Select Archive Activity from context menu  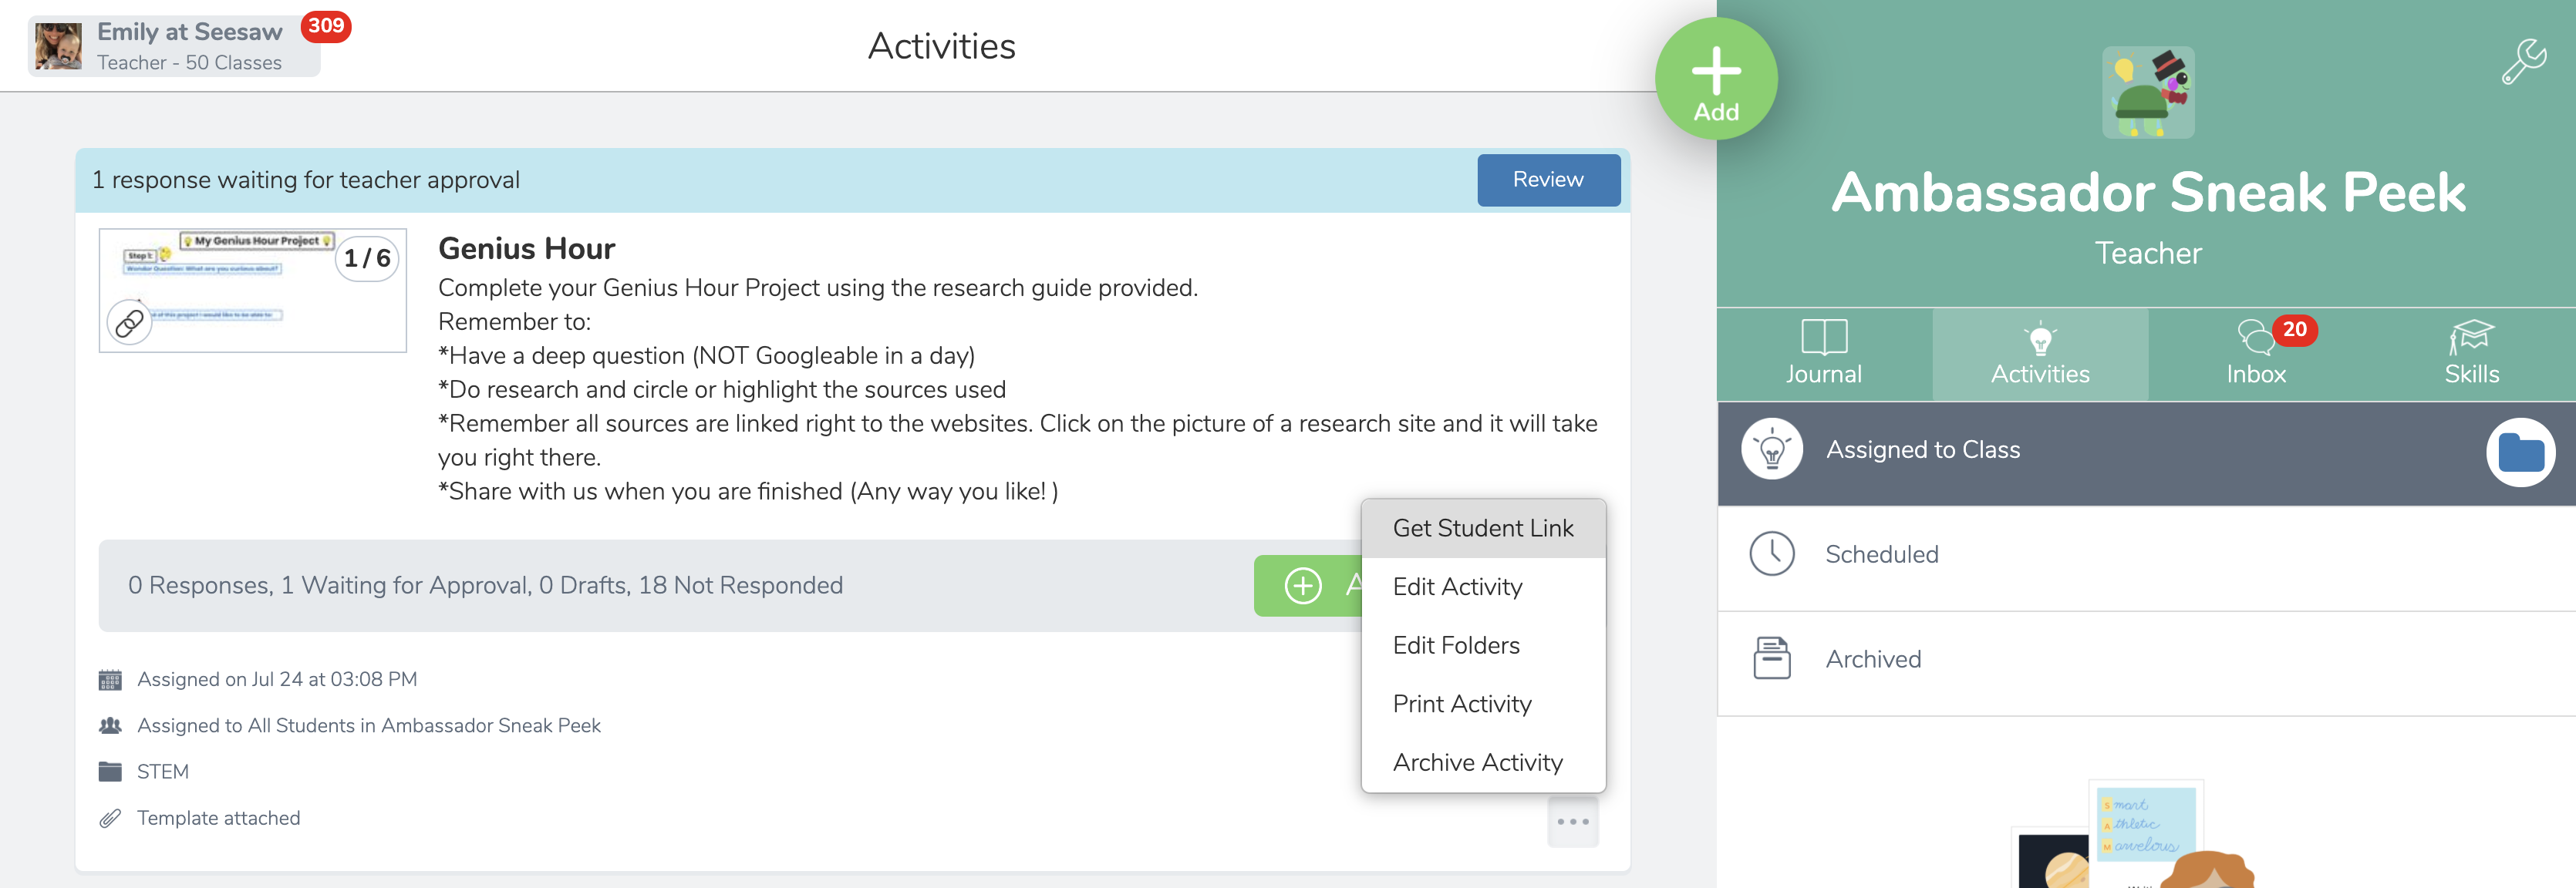click(x=1475, y=762)
